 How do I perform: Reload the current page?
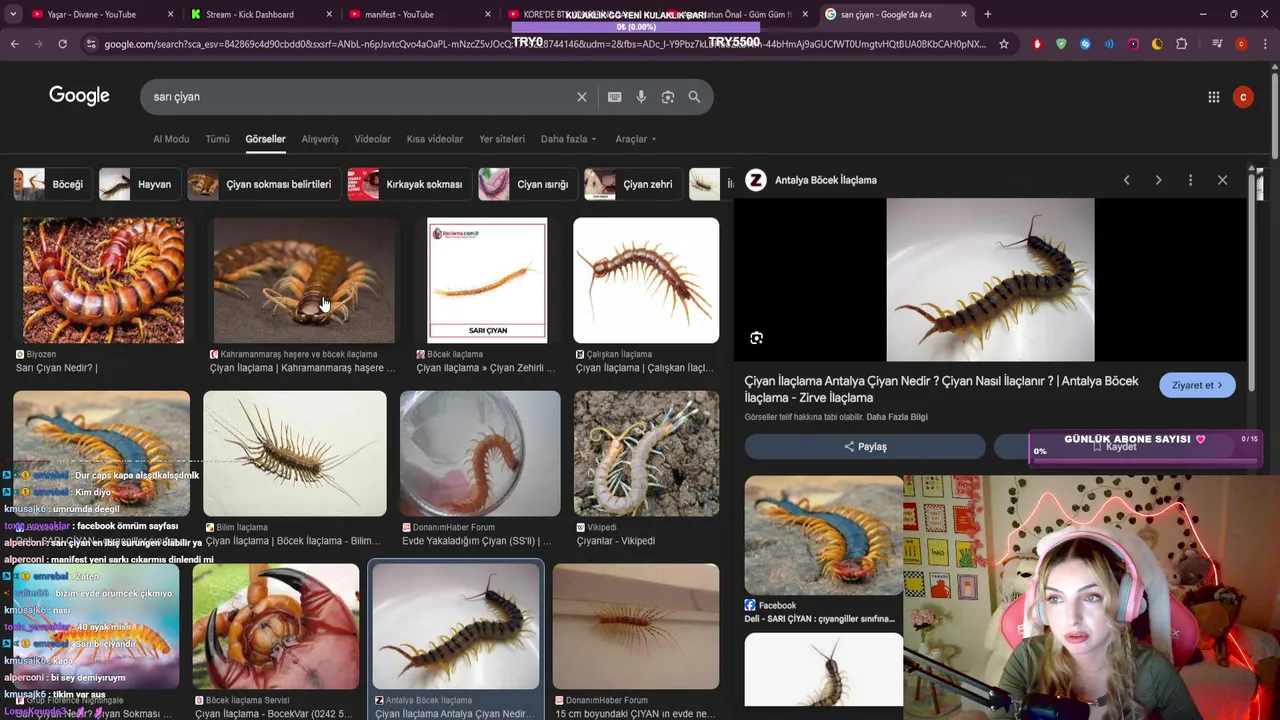[62, 44]
